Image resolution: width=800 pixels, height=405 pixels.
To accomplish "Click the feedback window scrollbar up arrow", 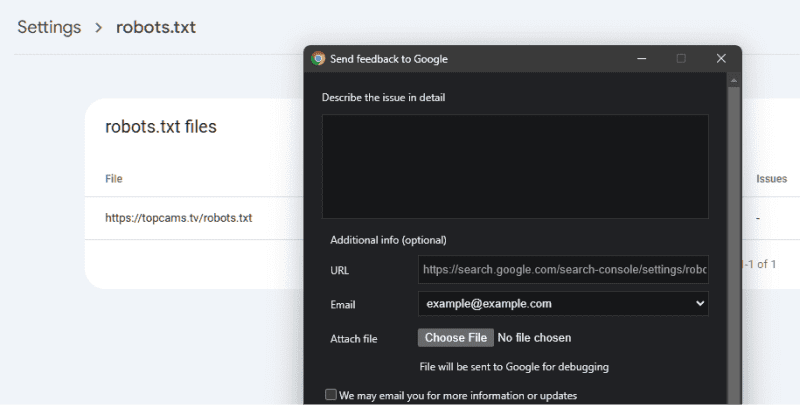I will [x=734, y=80].
